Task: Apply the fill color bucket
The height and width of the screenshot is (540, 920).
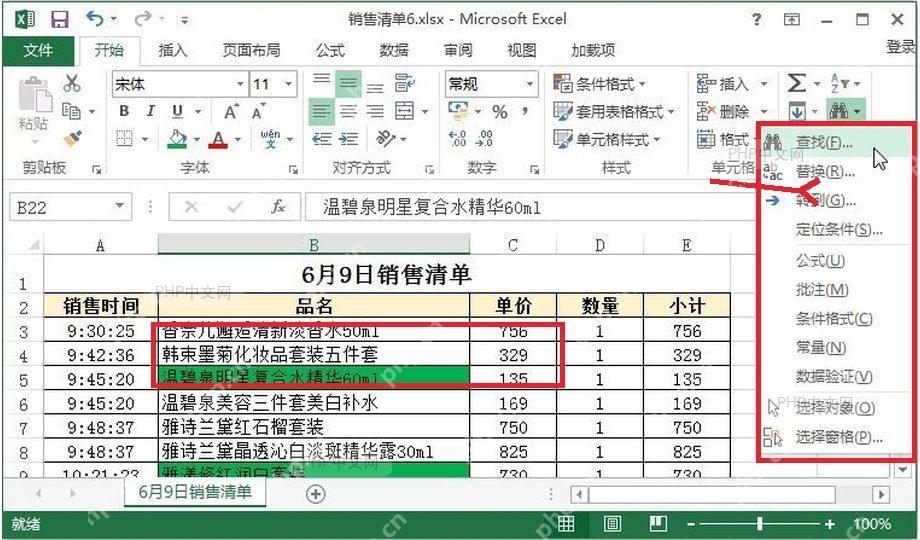Action: pos(177,139)
